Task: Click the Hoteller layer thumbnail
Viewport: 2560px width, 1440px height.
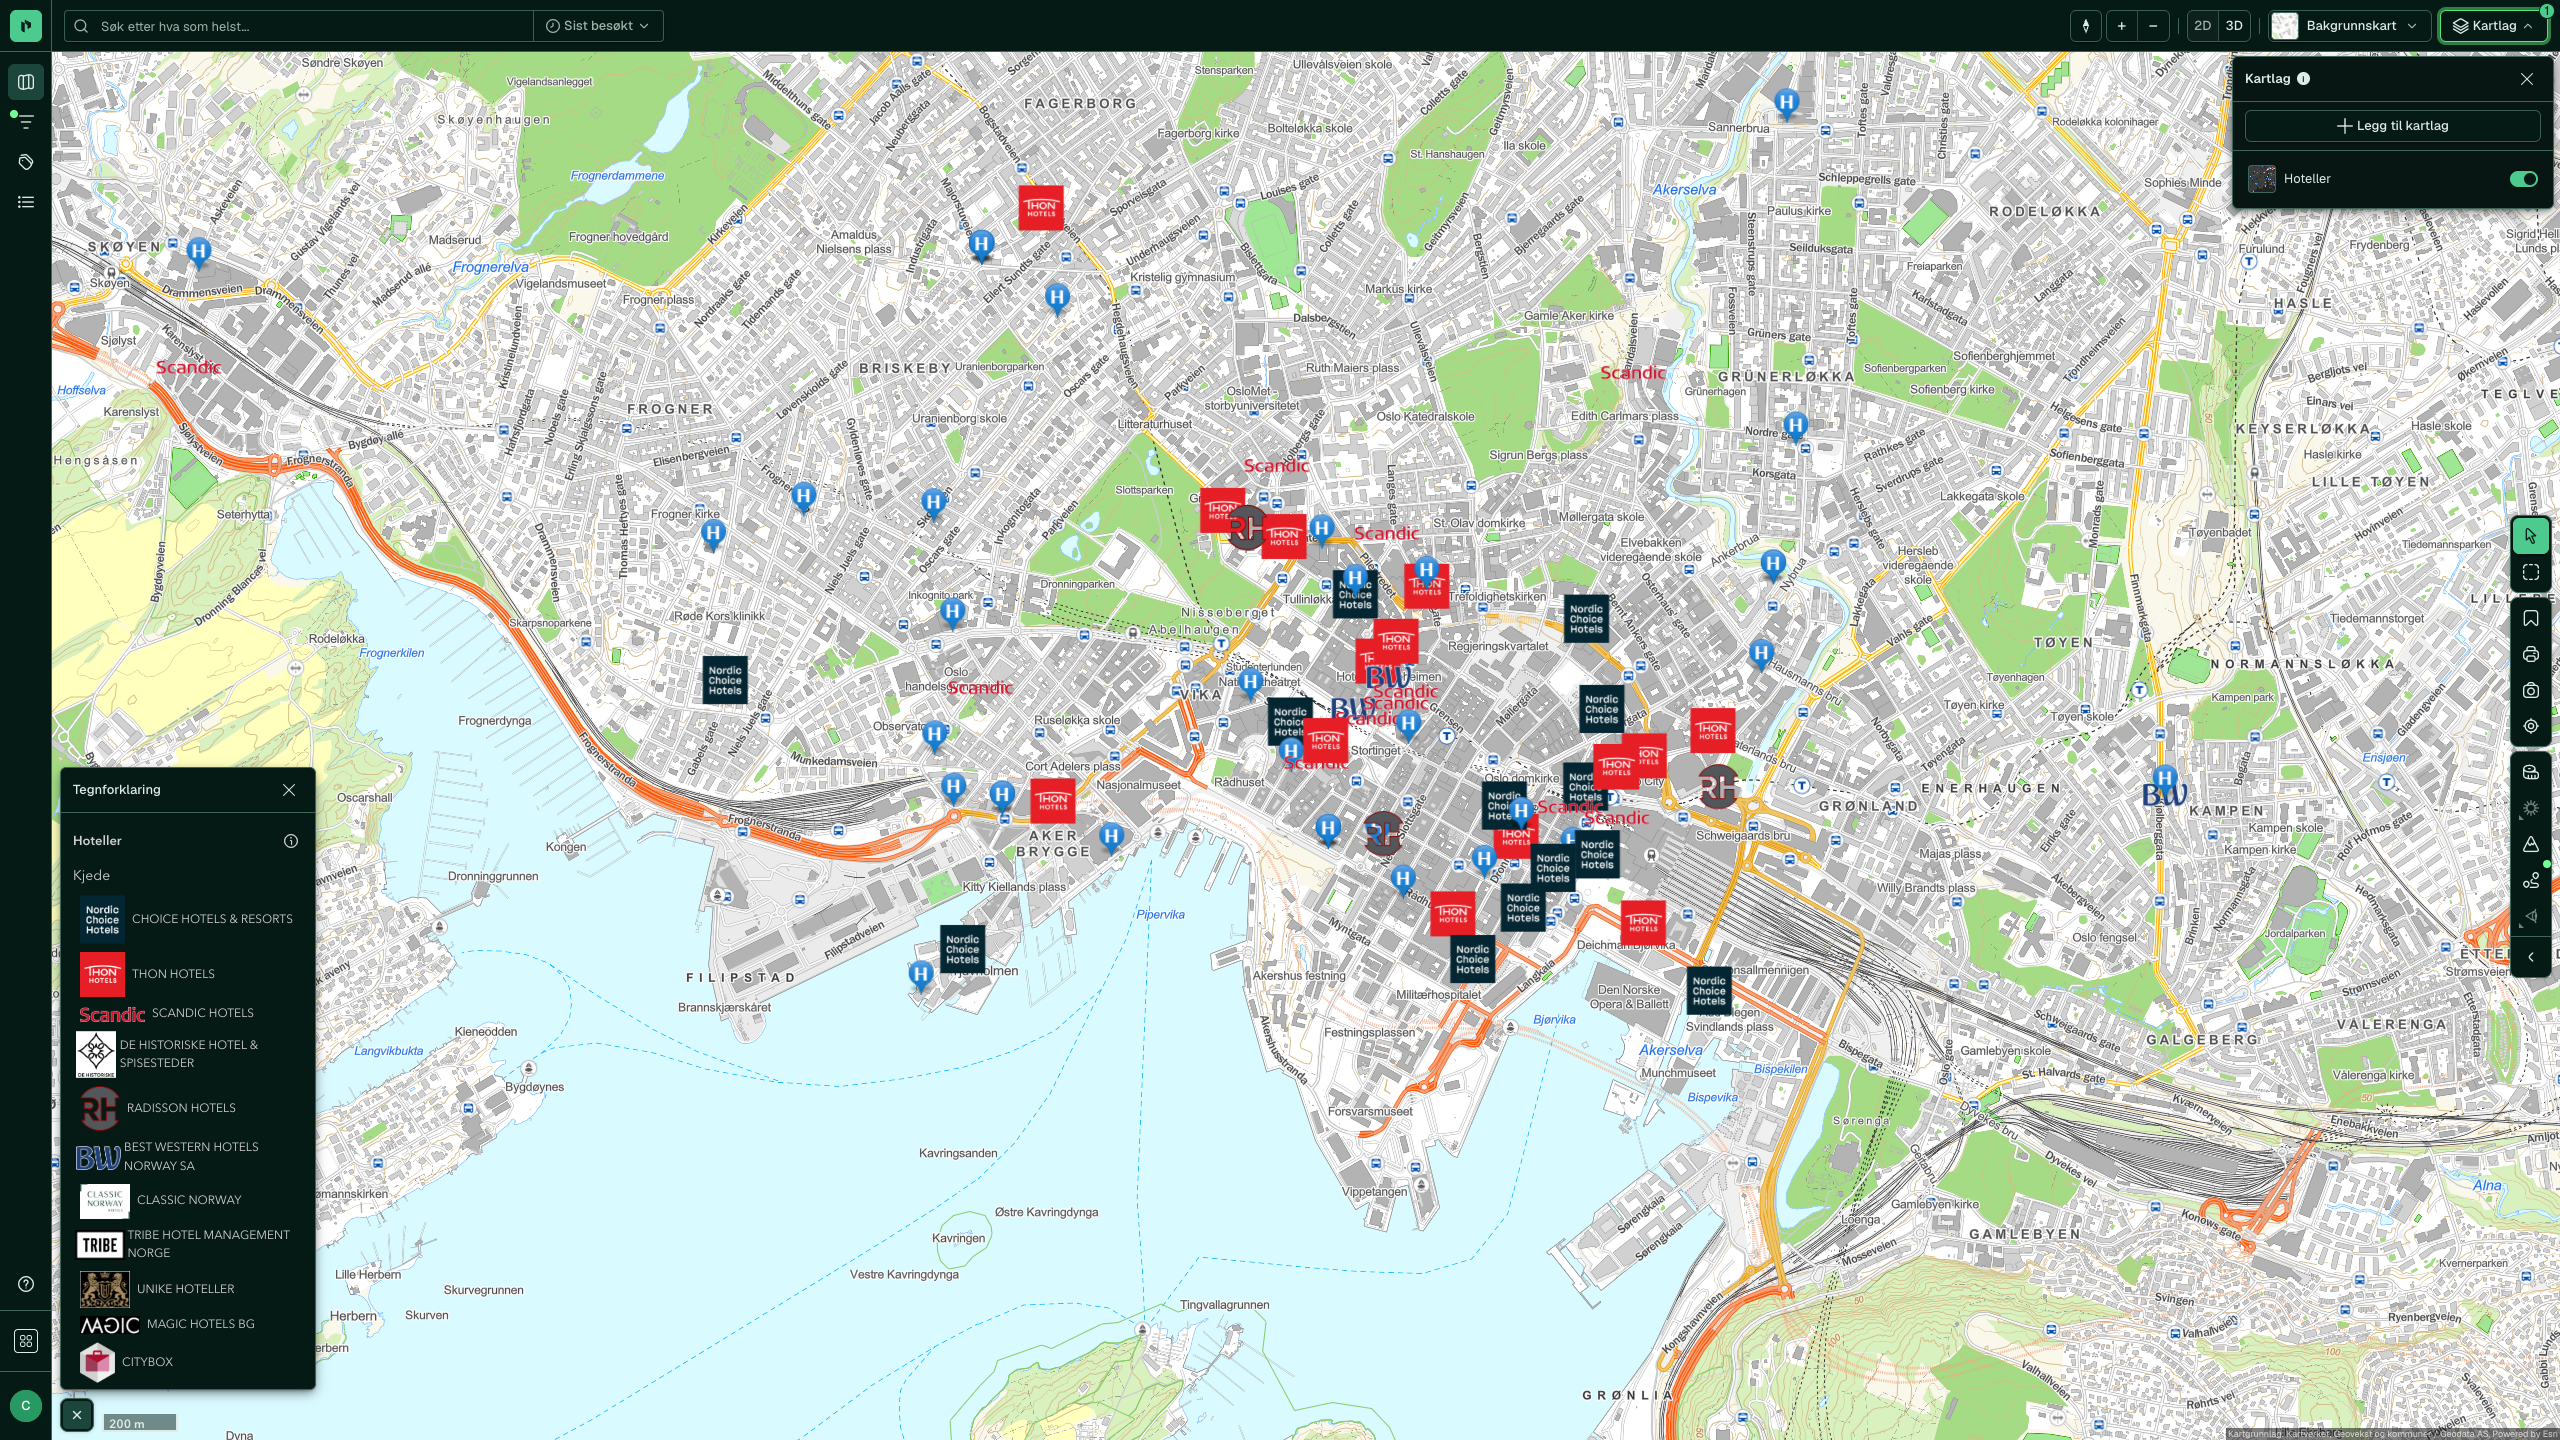Action: tap(2262, 179)
